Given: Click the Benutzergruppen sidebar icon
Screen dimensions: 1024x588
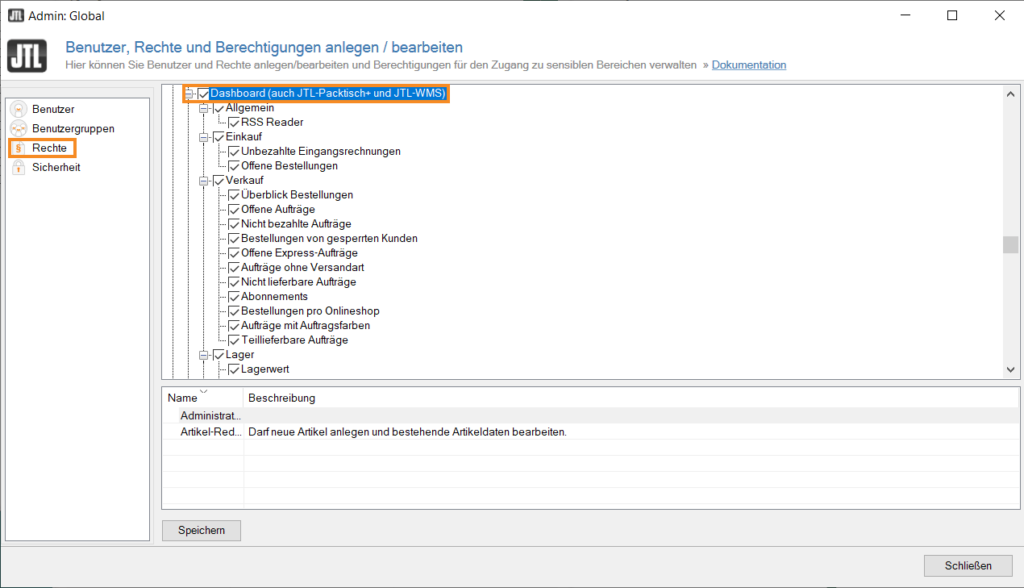Looking at the screenshot, I should [x=18, y=129].
